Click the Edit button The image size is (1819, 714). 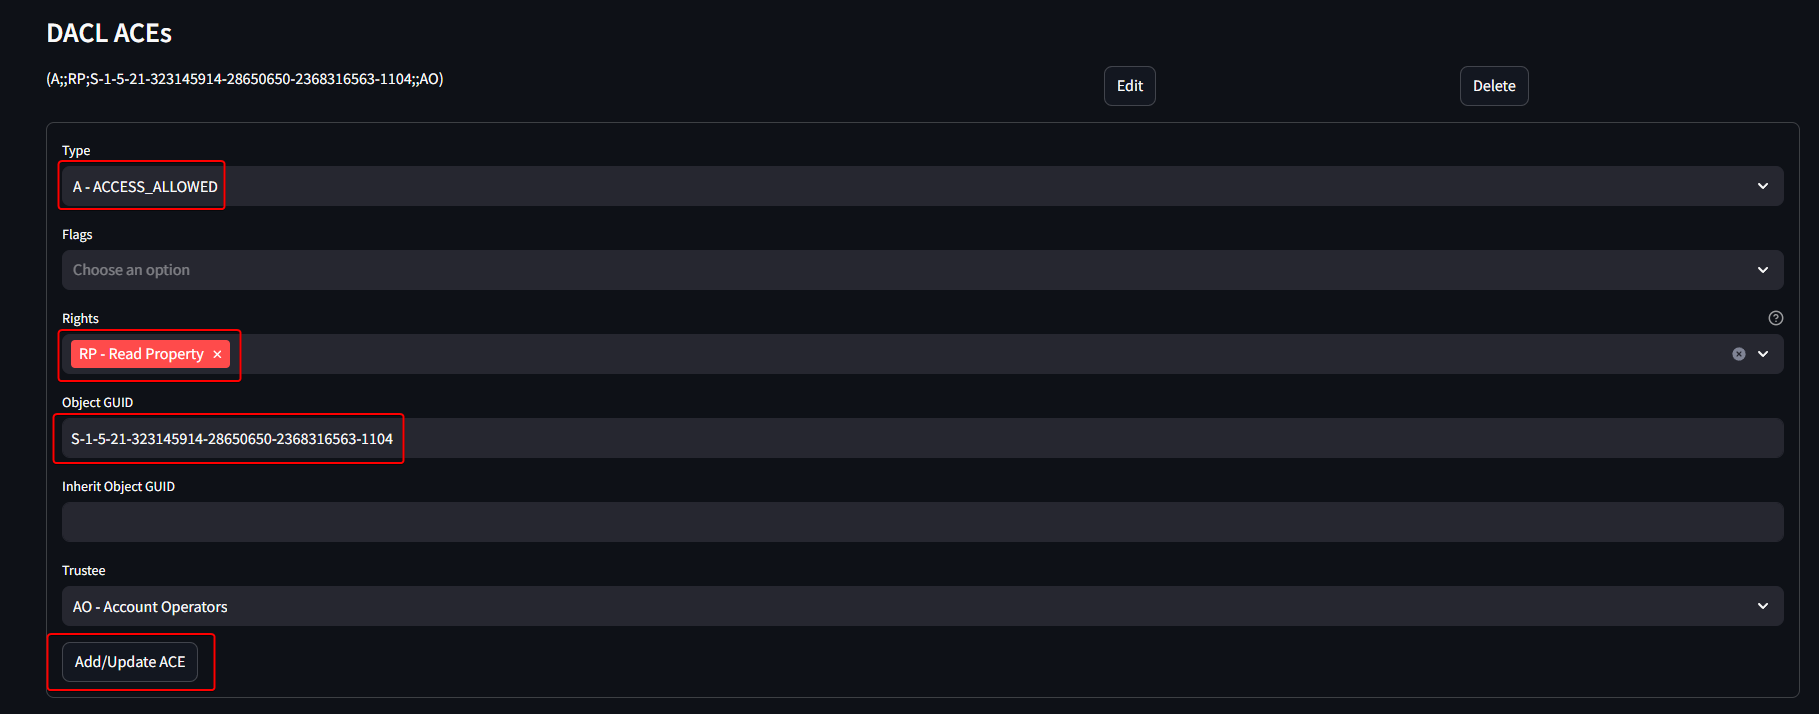pos(1129,86)
